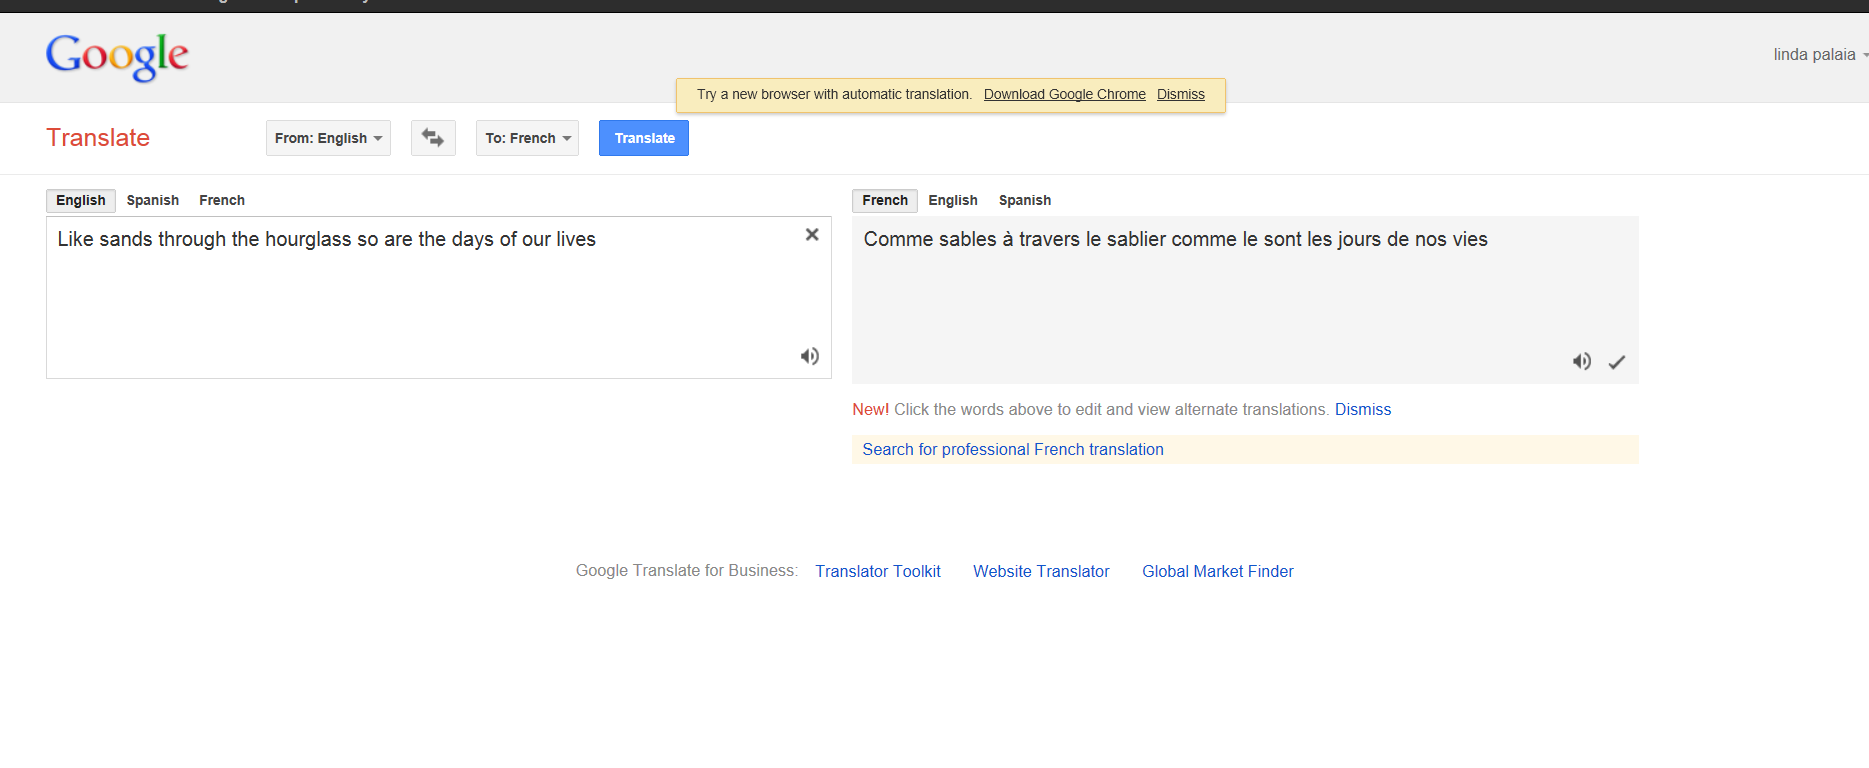Listen to the English source text
Image resolution: width=1869 pixels, height=768 pixels.
click(810, 356)
